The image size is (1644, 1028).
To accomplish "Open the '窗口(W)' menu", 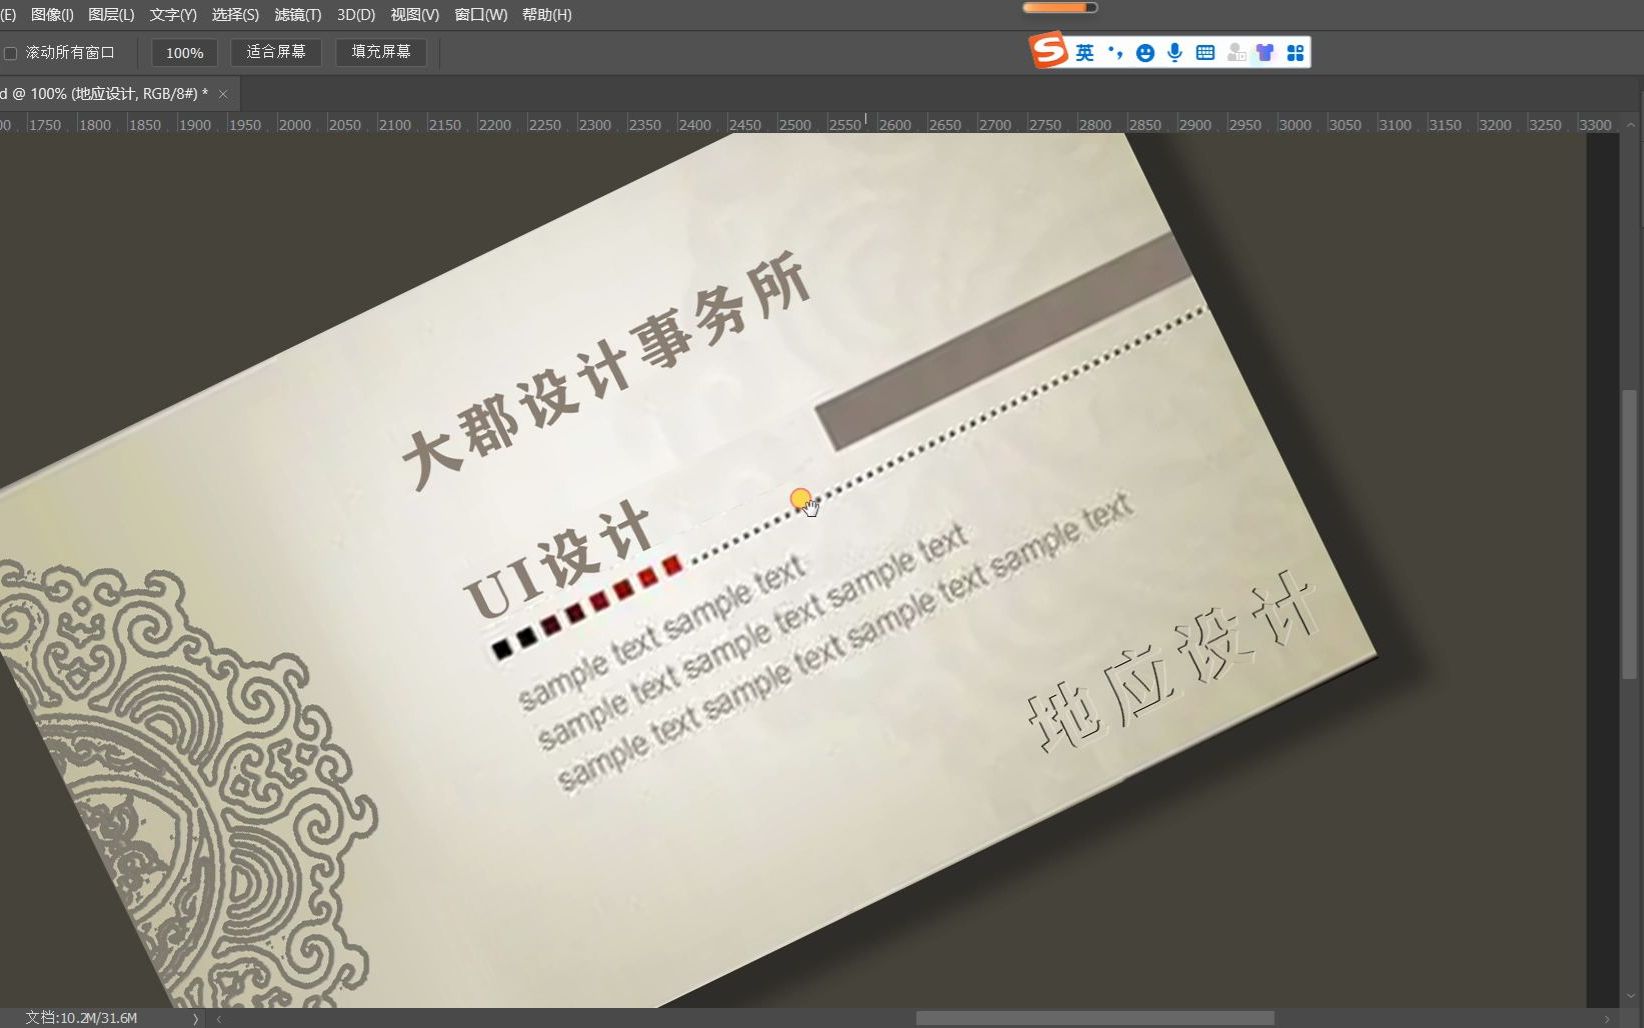I will pos(481,15).
